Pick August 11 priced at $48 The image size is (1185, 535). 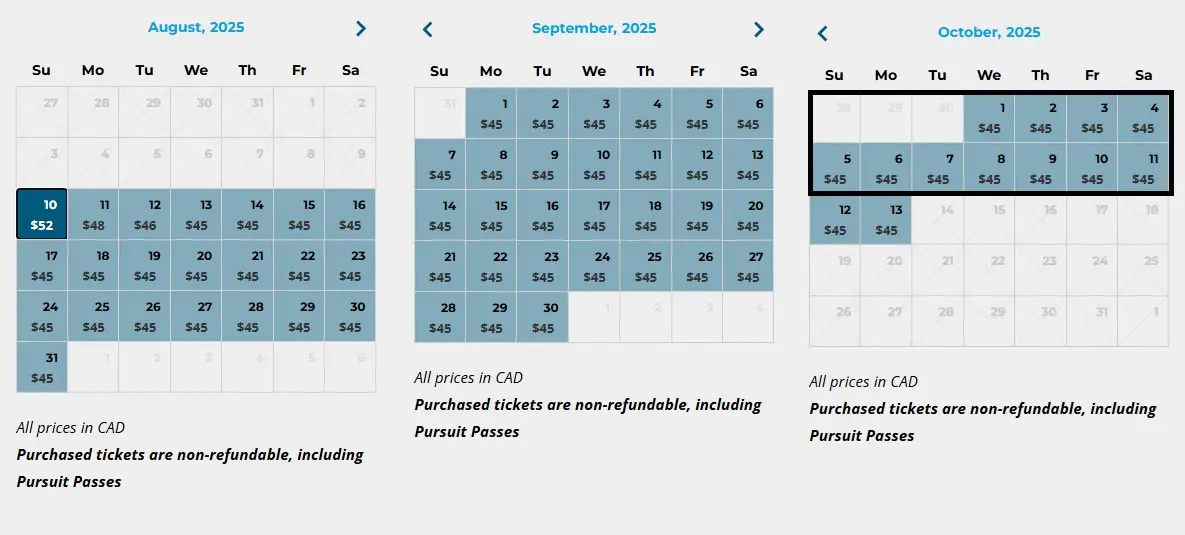tap(93, 214)
